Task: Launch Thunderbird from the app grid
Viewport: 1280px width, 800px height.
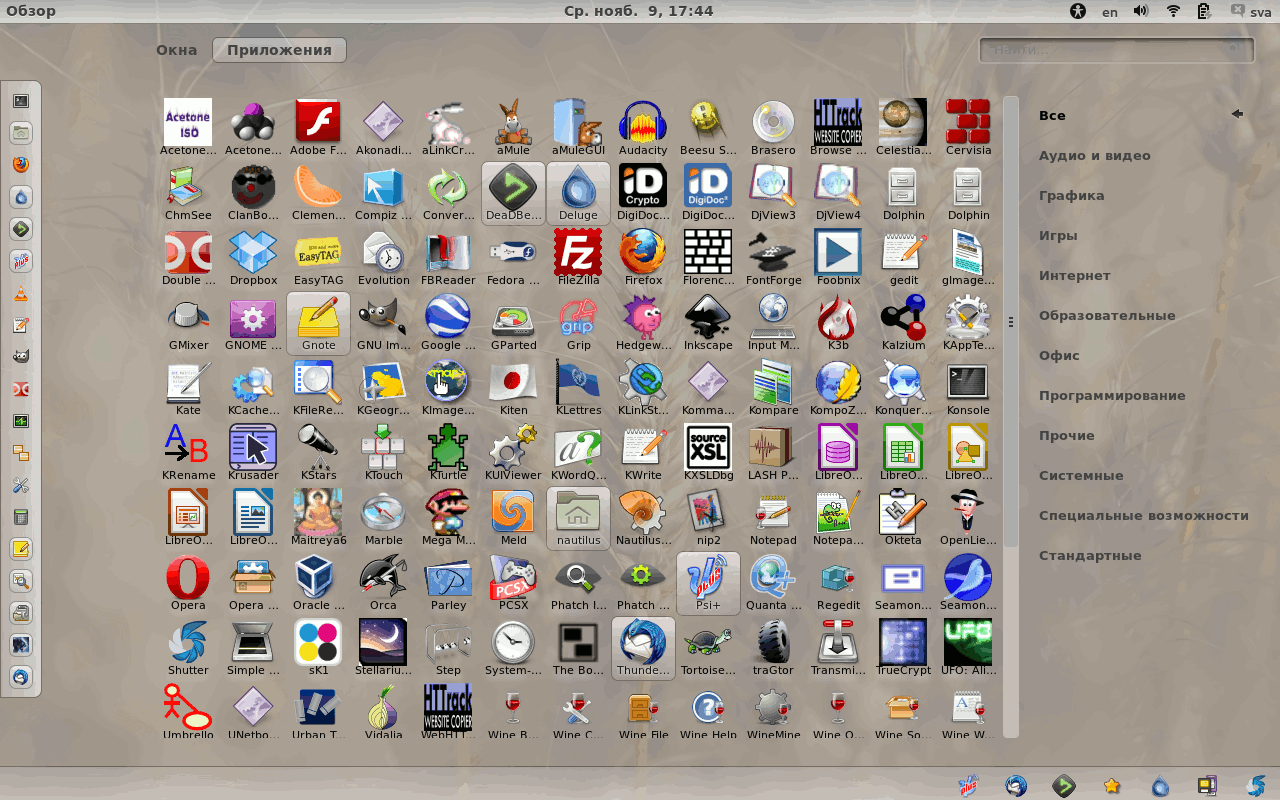Action: [x=643, y=648]
